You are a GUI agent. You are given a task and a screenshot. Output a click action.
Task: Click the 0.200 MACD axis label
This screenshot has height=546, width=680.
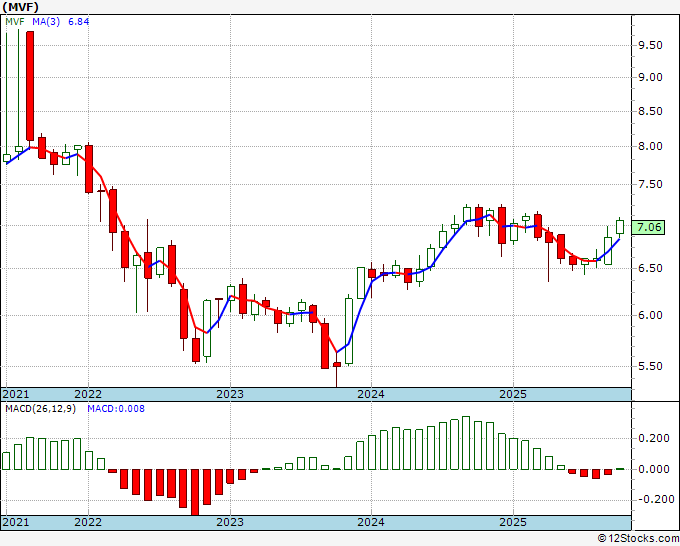pyautogui.click(x=654, y=438)
